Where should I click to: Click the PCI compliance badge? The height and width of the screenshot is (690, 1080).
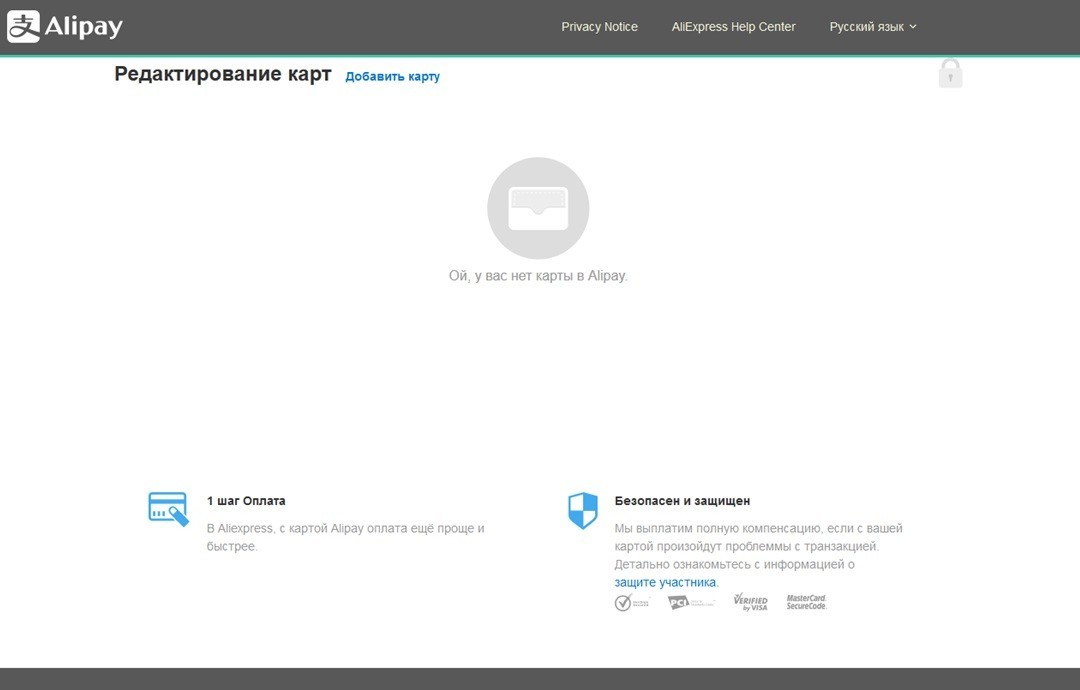pyautogui.click(x=692, y=603)
